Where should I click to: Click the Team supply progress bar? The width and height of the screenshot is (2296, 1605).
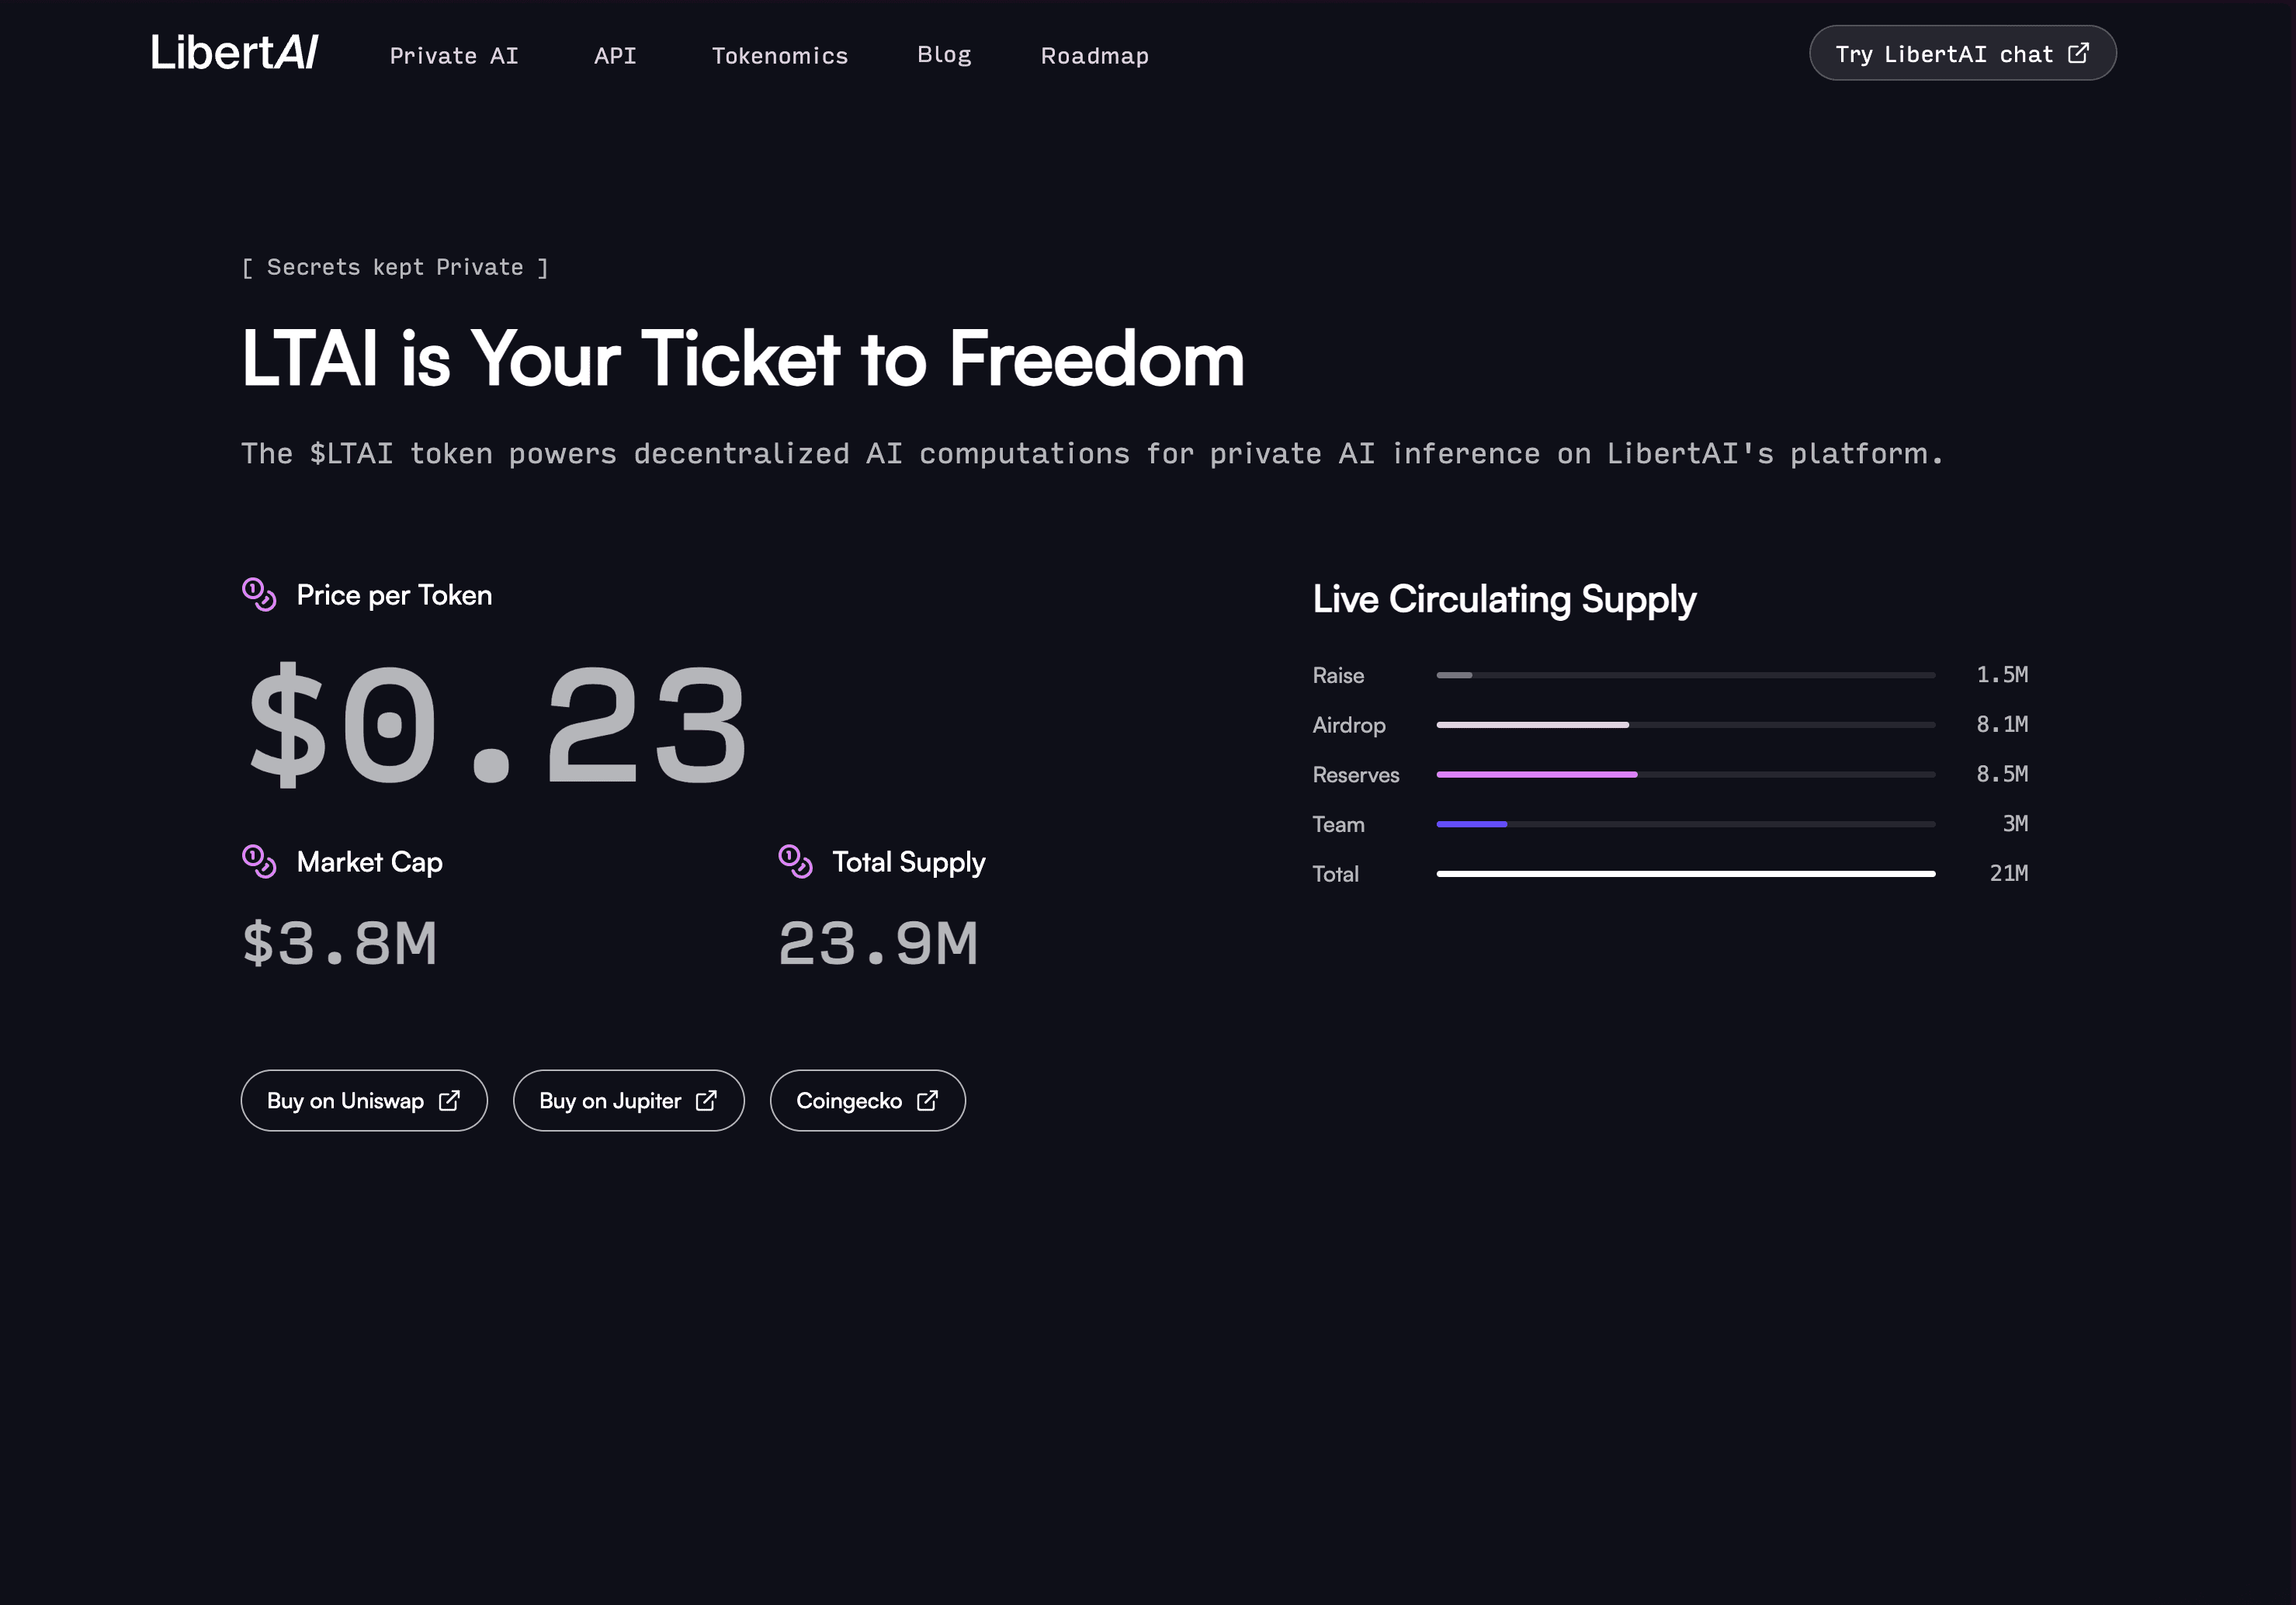(x=1685, y=824)
